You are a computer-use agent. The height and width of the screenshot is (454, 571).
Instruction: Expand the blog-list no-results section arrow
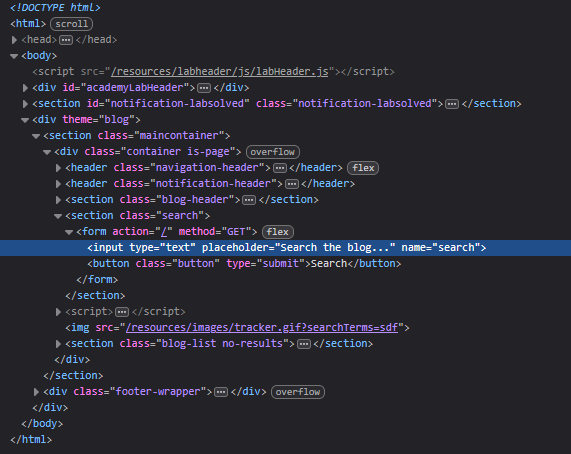tap(58, 344)
